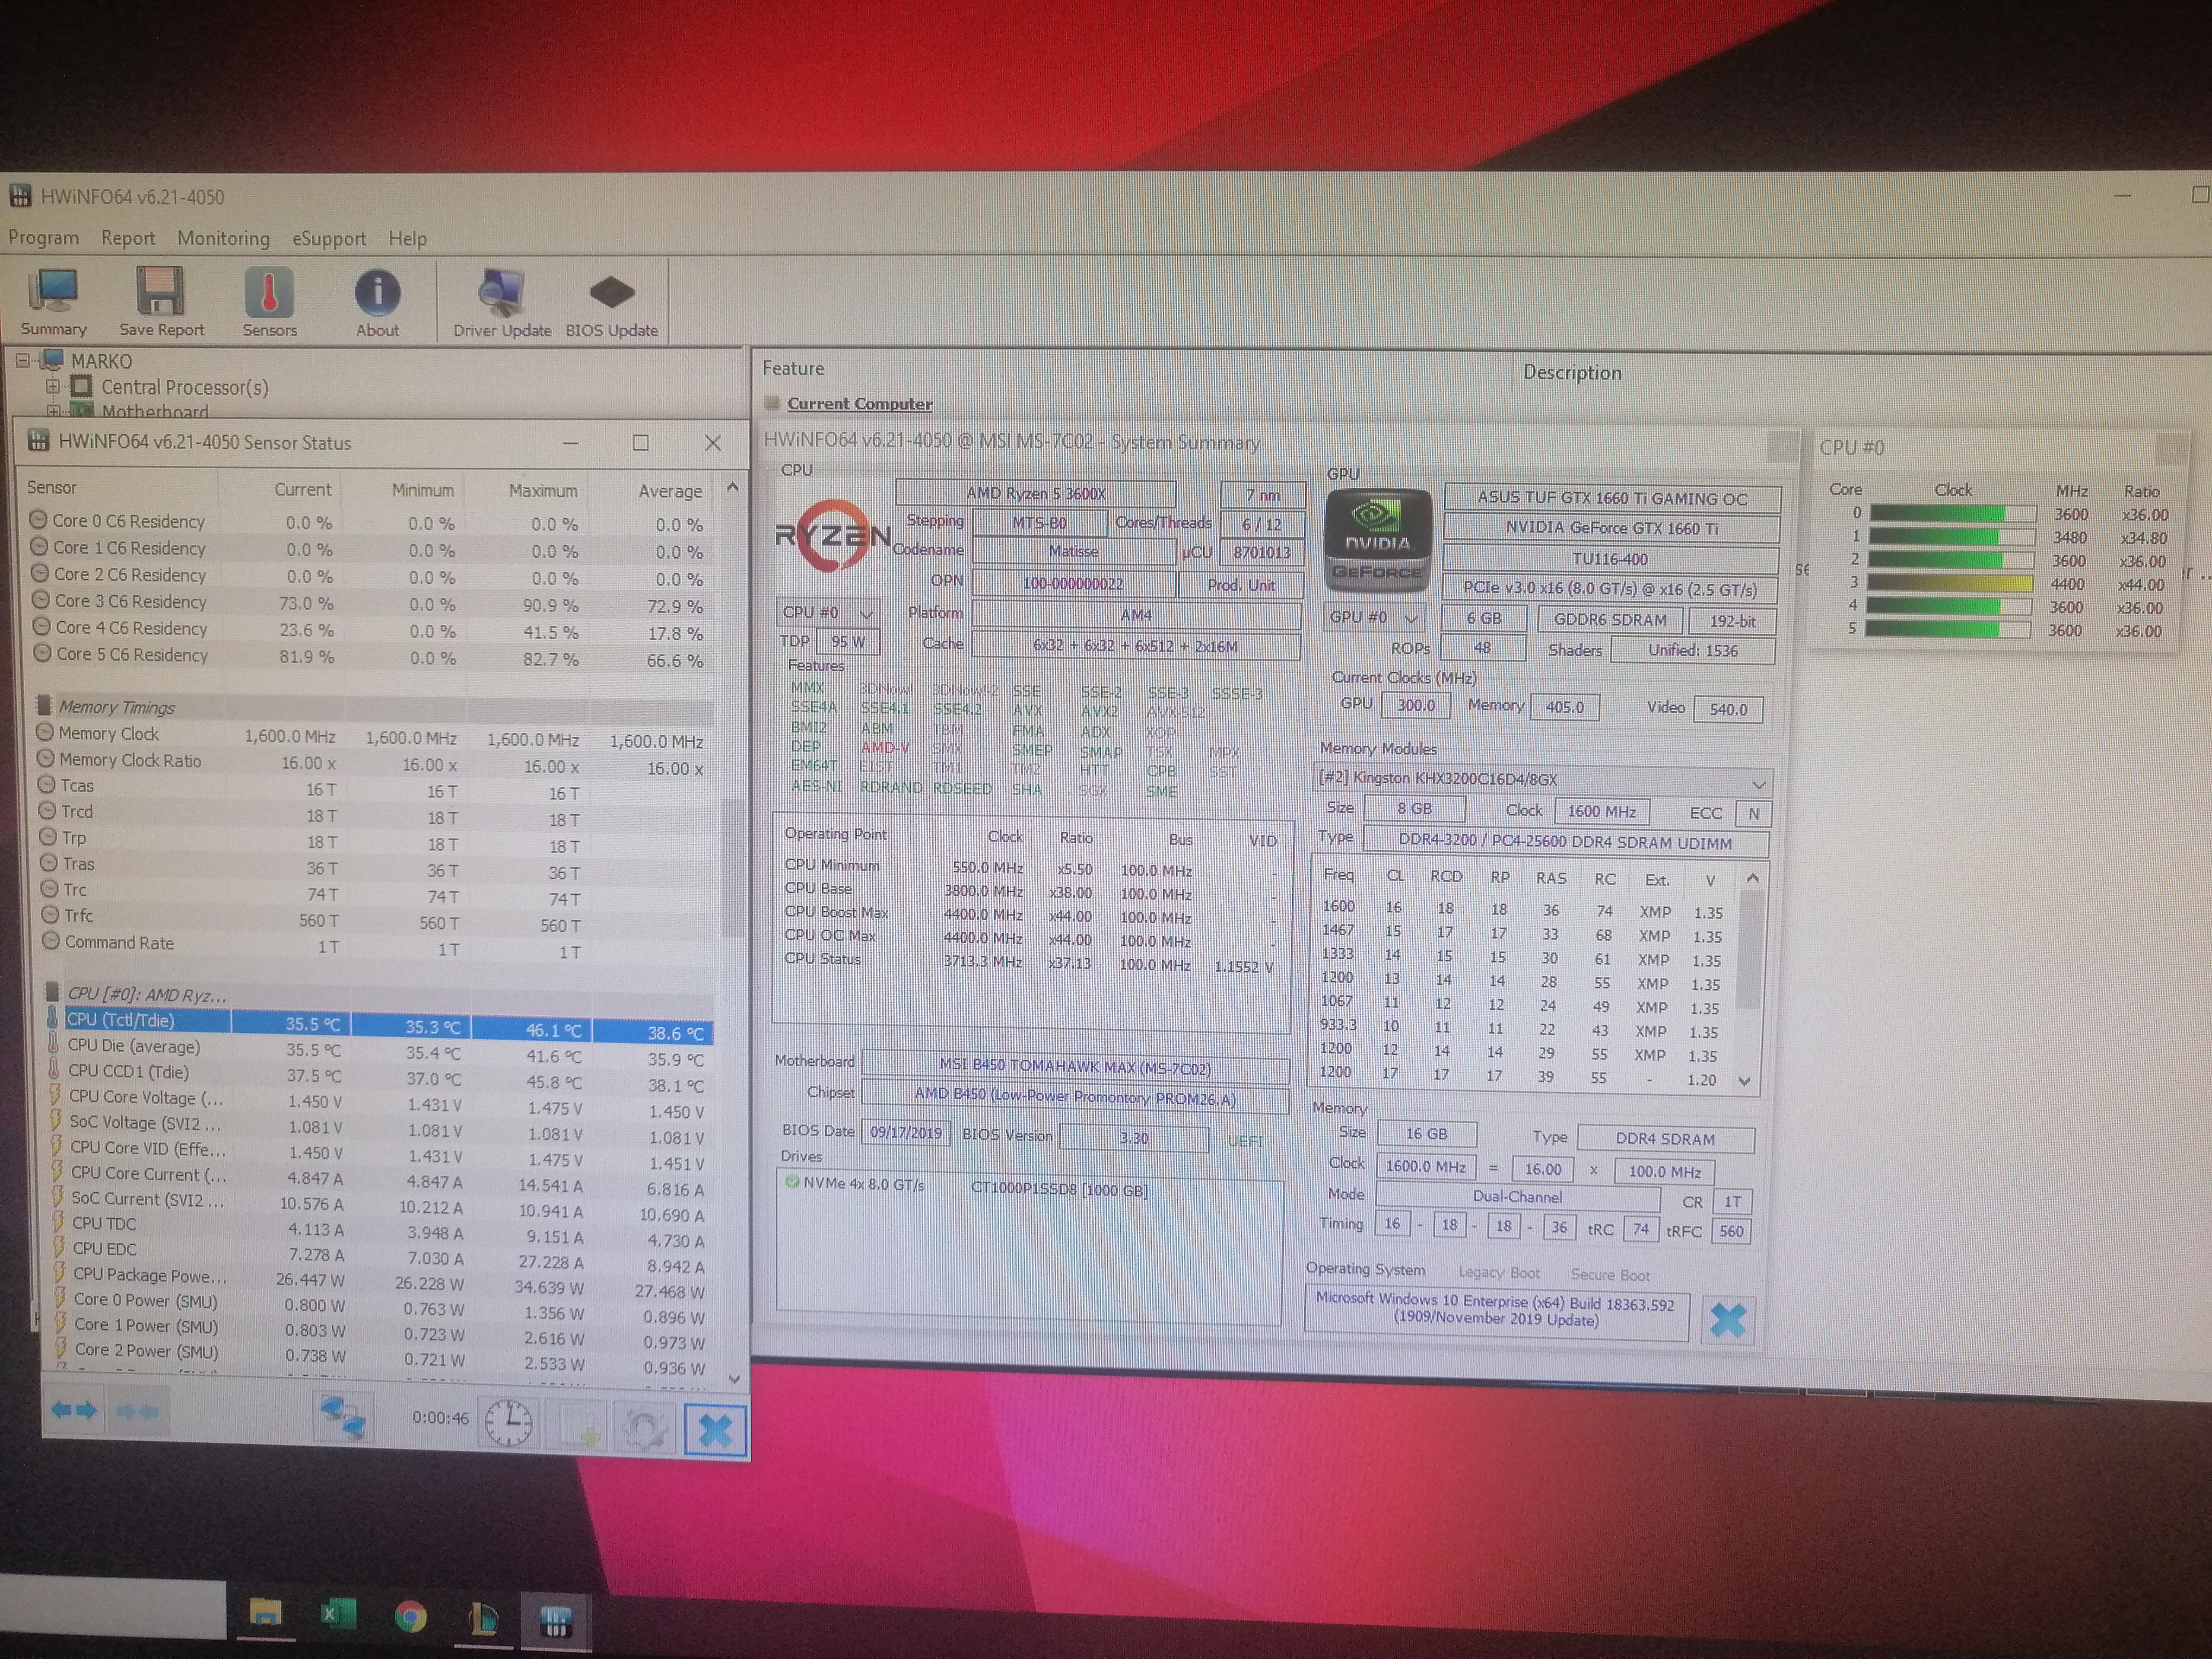The image size is (2212, 1659).
Task: Click Core 3 clock bar in CPU #0
Action: pos(1950,583)
